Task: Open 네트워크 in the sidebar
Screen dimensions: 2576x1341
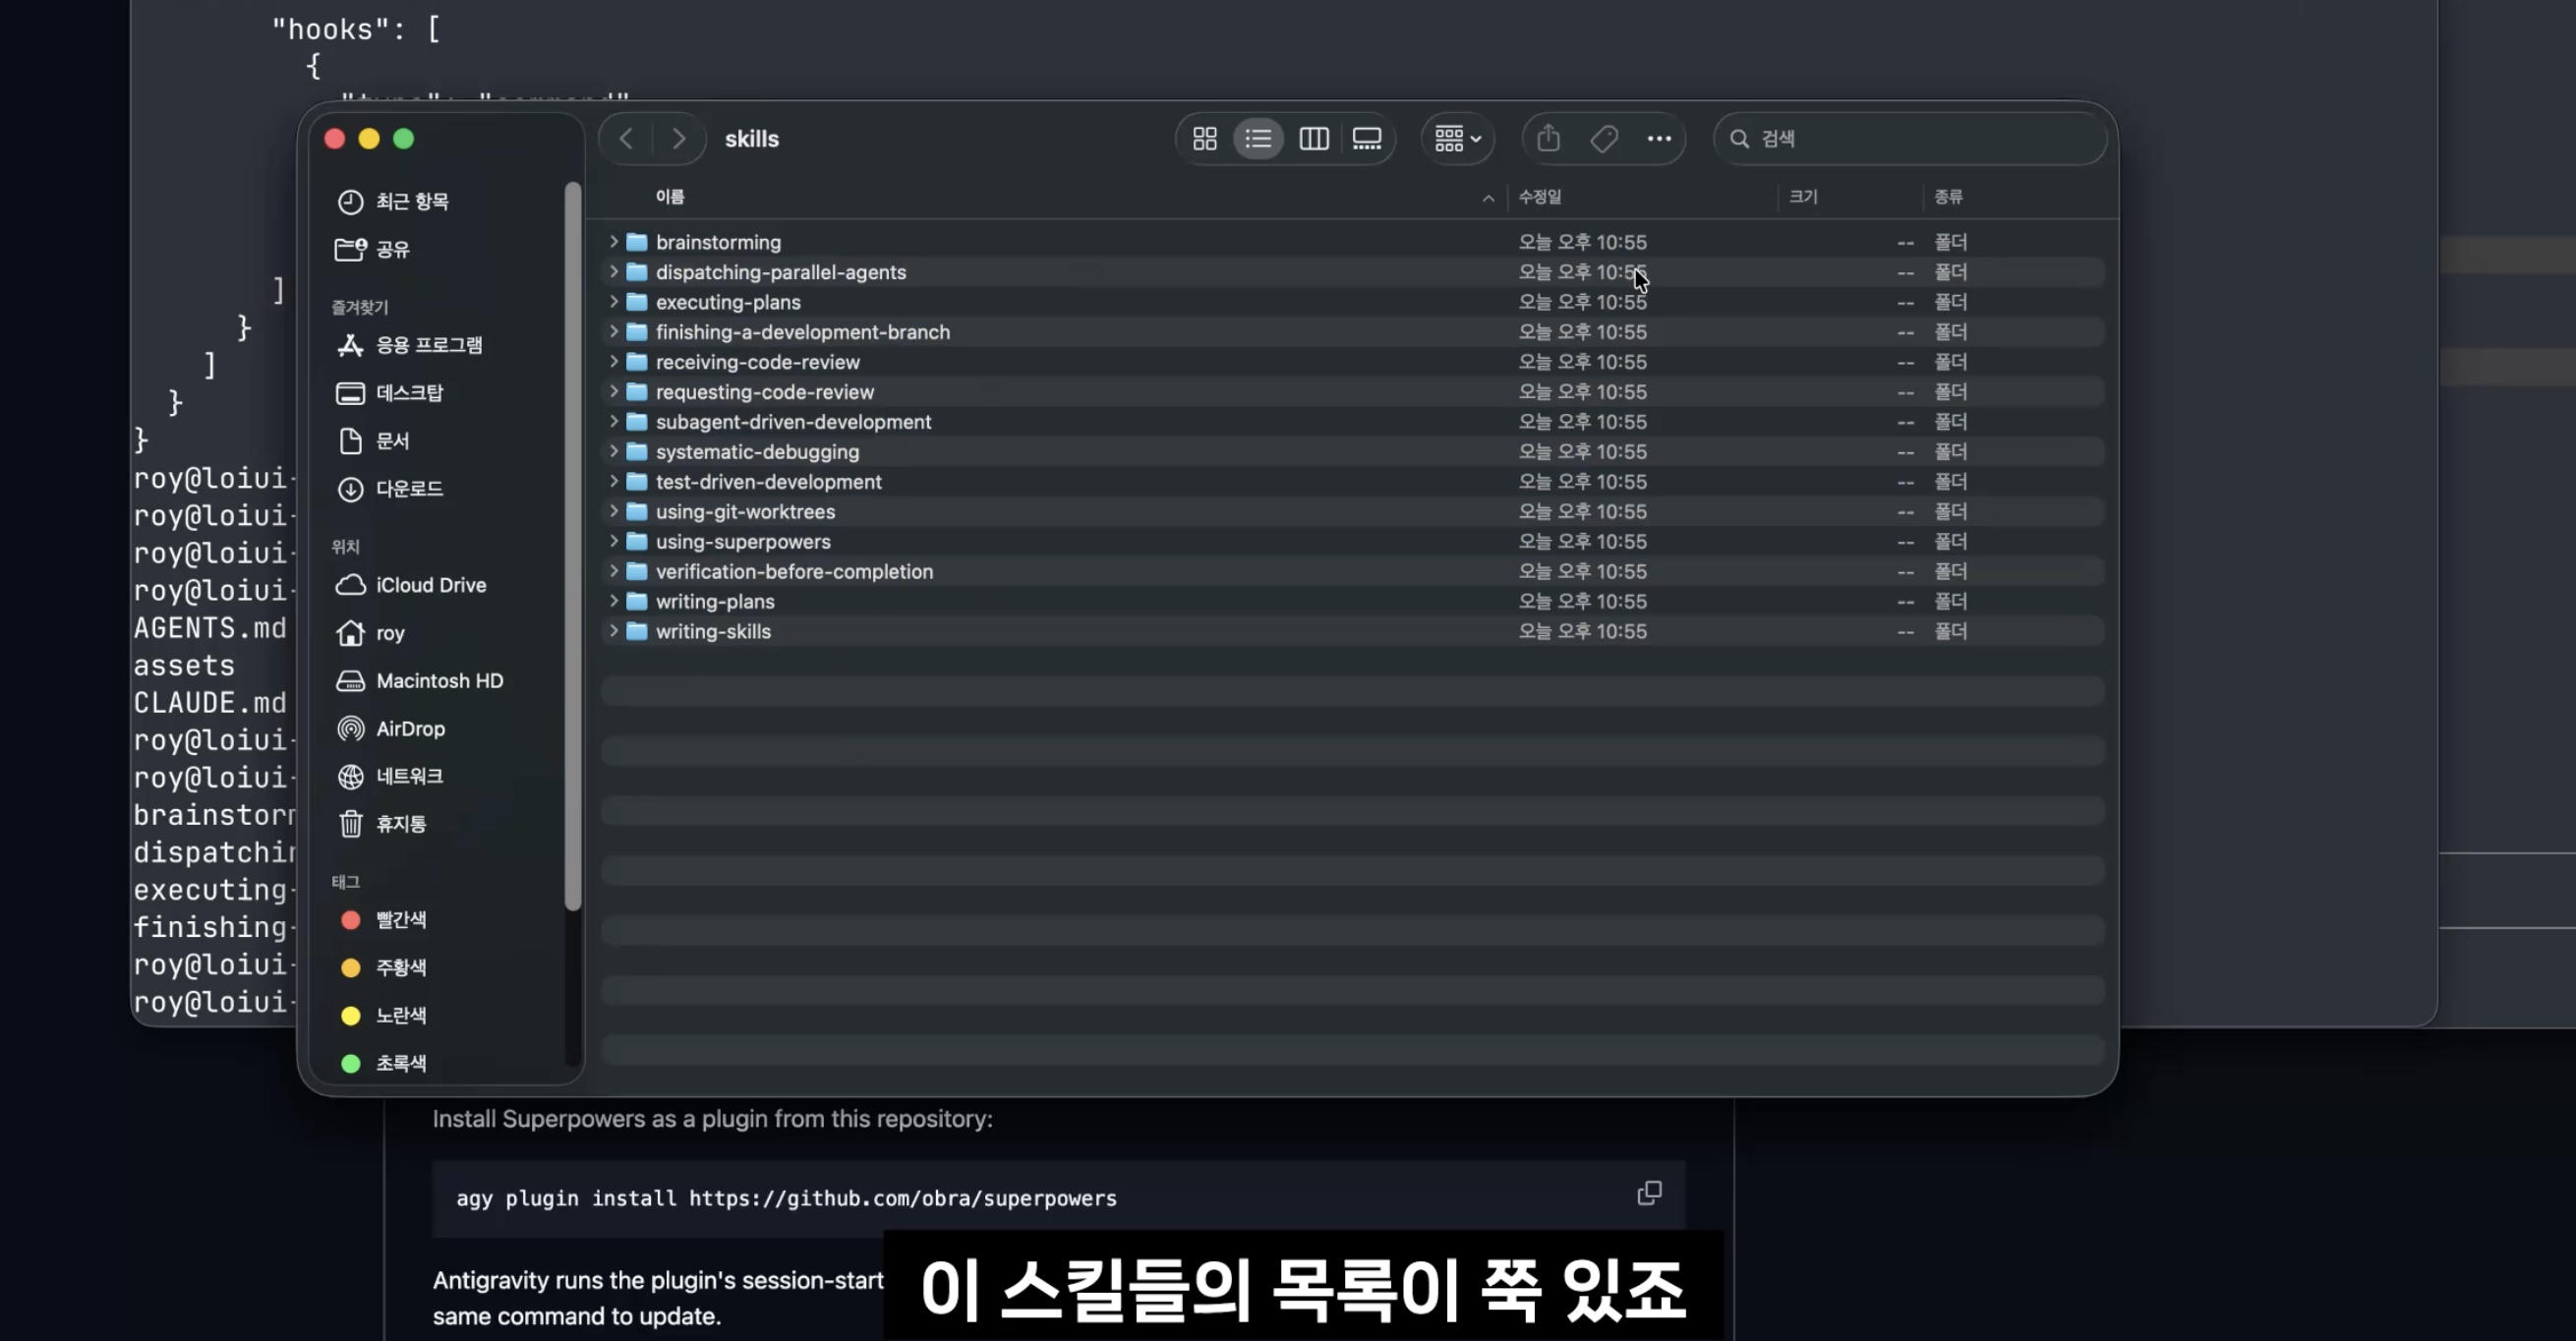Action: pyautogui.click(x=390, y=776)
